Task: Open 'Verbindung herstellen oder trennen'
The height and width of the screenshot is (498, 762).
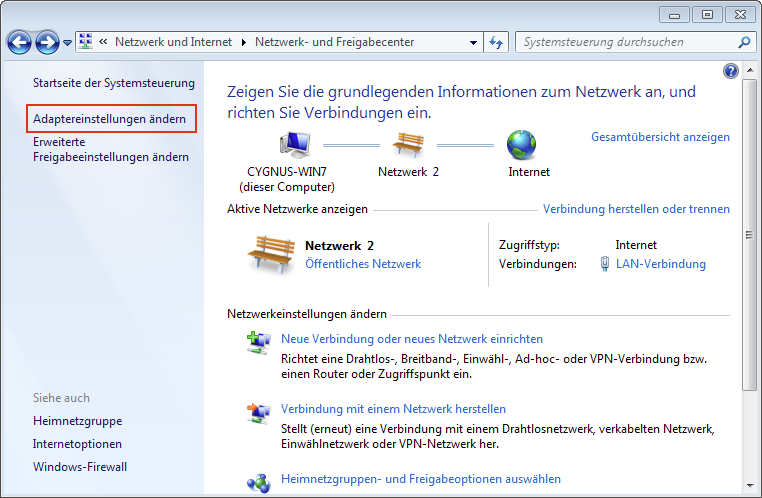Action: click(x=636, y=209)
